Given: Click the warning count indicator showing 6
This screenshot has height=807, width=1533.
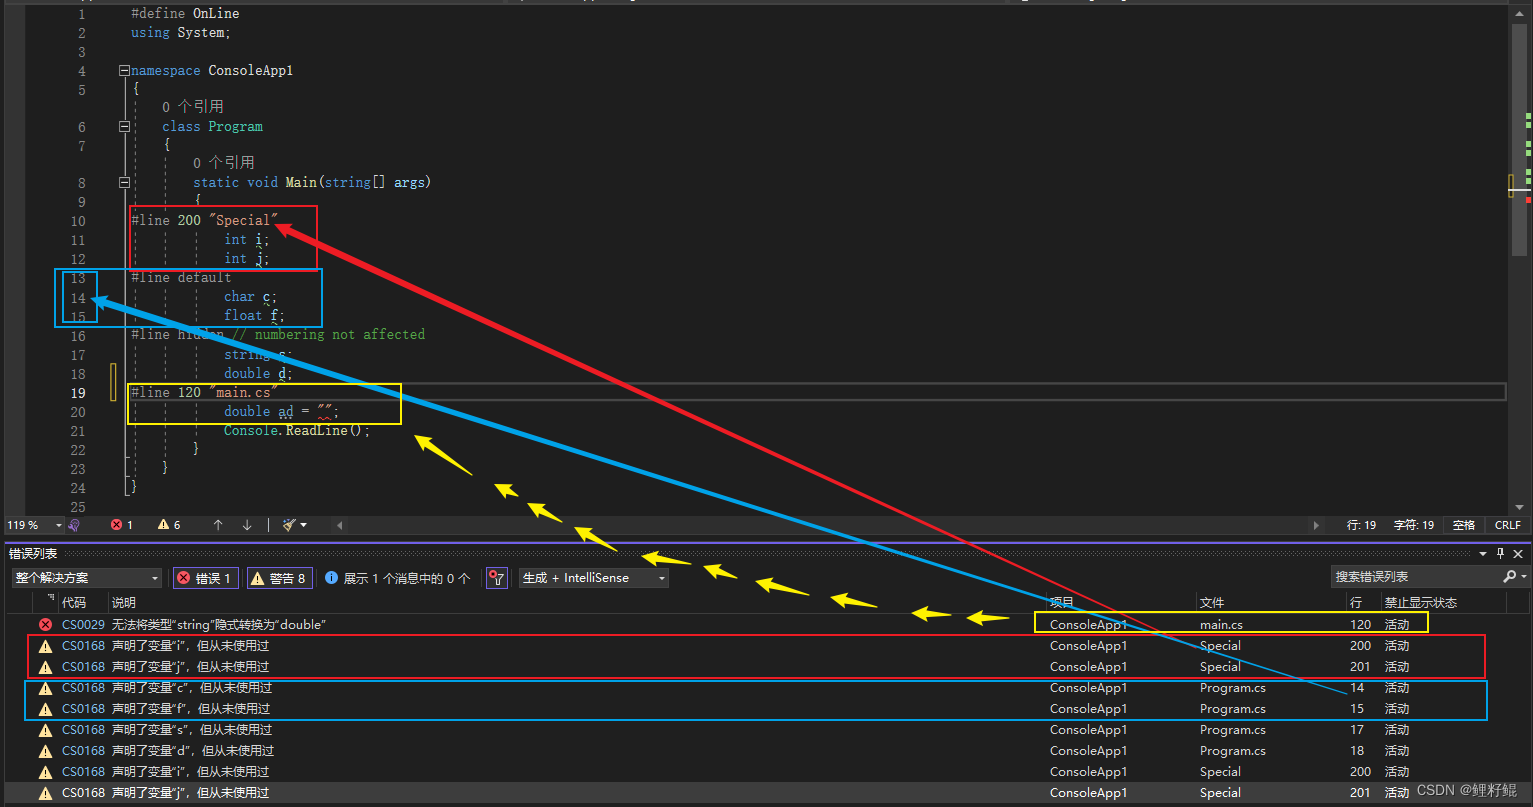Looking at the screenshot, I should 169,525.
